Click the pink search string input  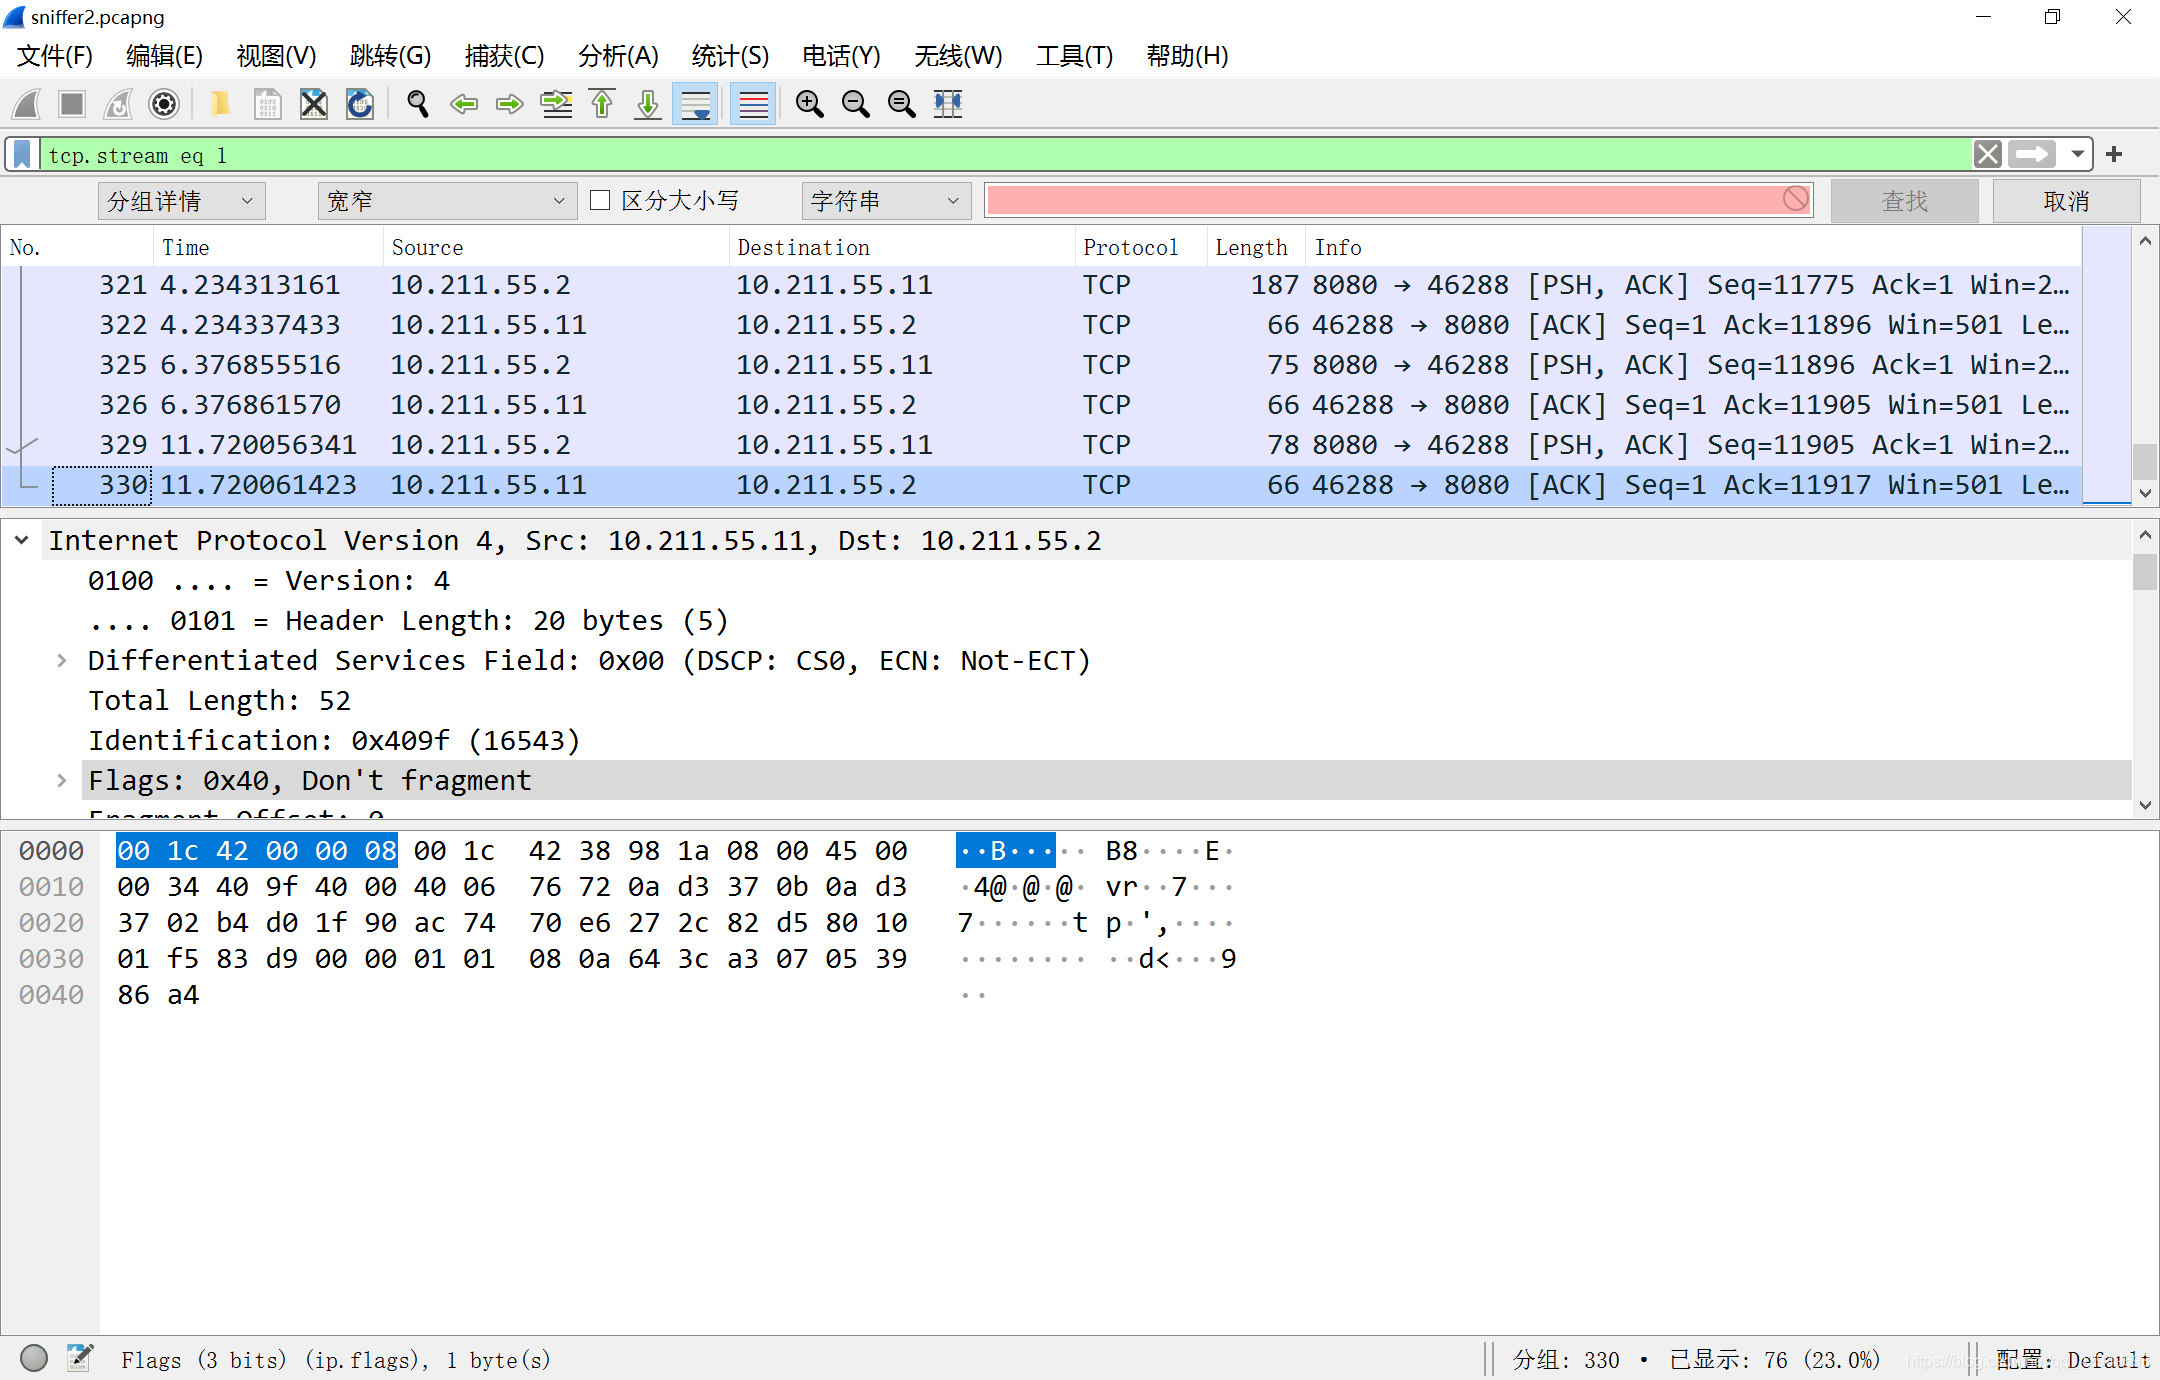tap(1398, 200)
